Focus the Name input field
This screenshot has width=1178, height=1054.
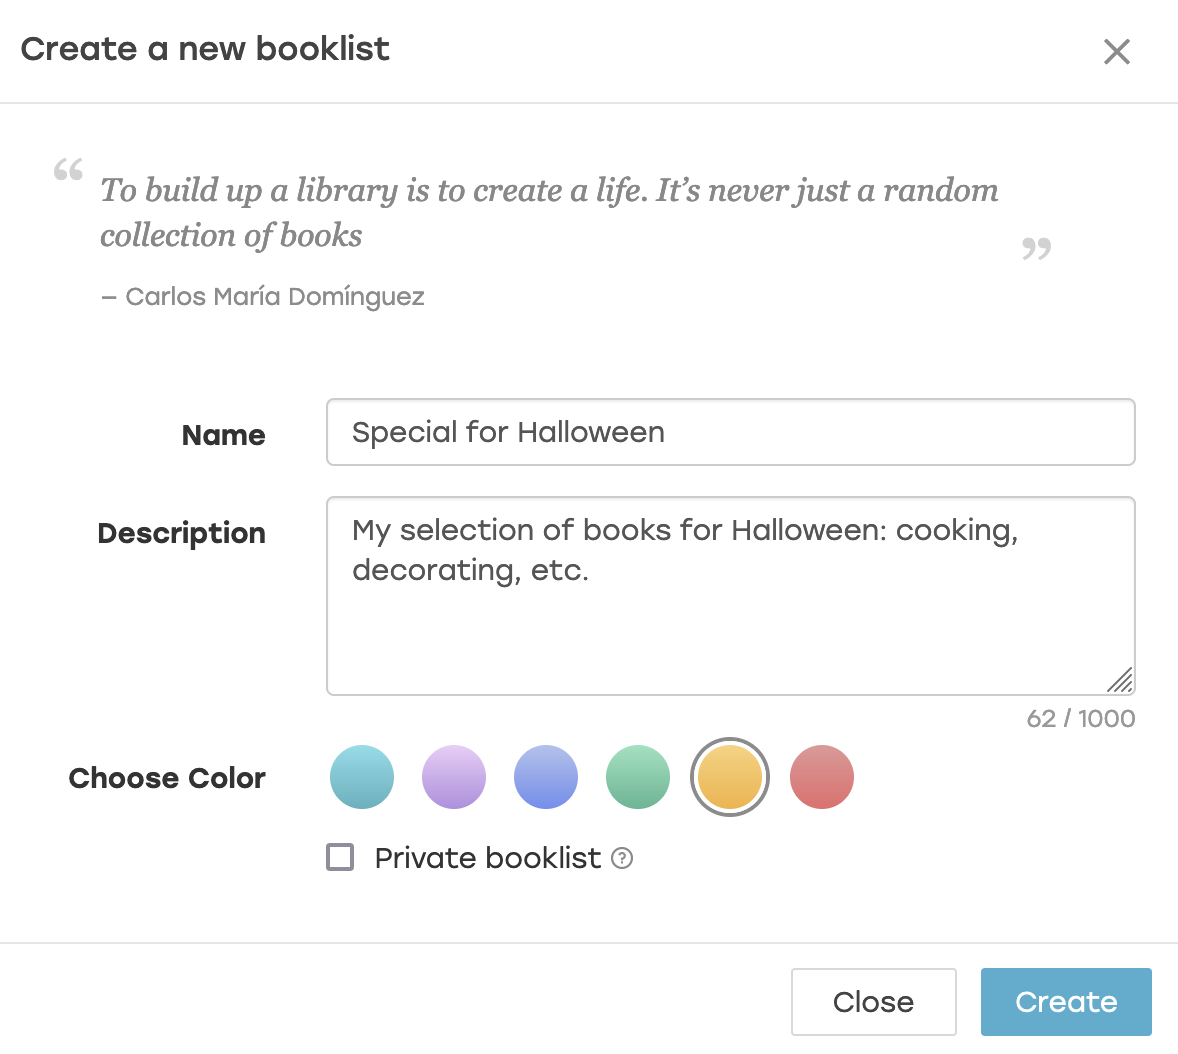(x=730, y=432)
